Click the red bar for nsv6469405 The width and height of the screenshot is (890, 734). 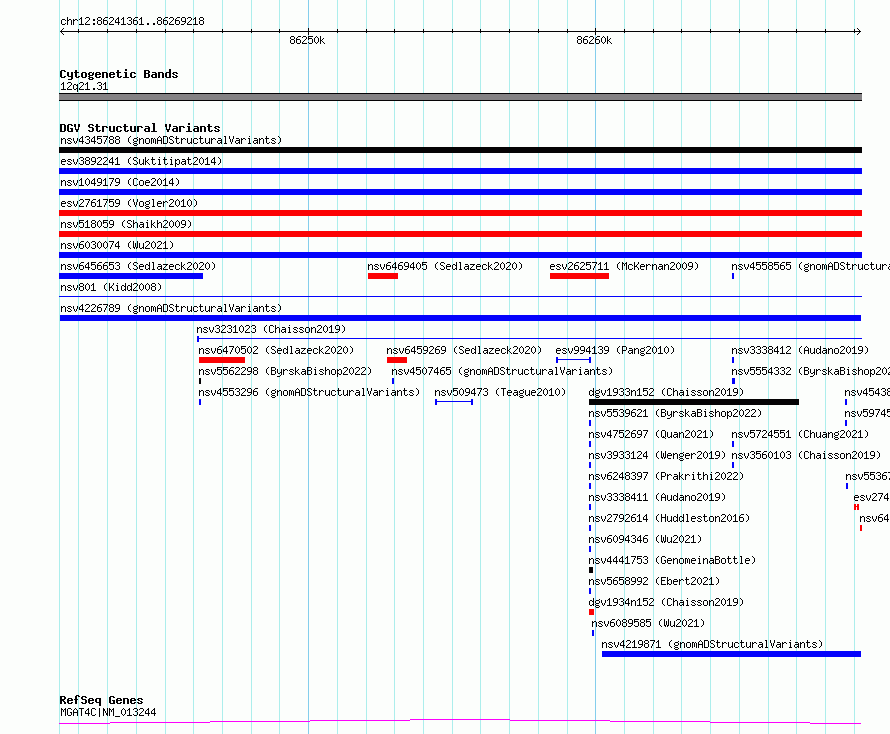tap(383, 276)
